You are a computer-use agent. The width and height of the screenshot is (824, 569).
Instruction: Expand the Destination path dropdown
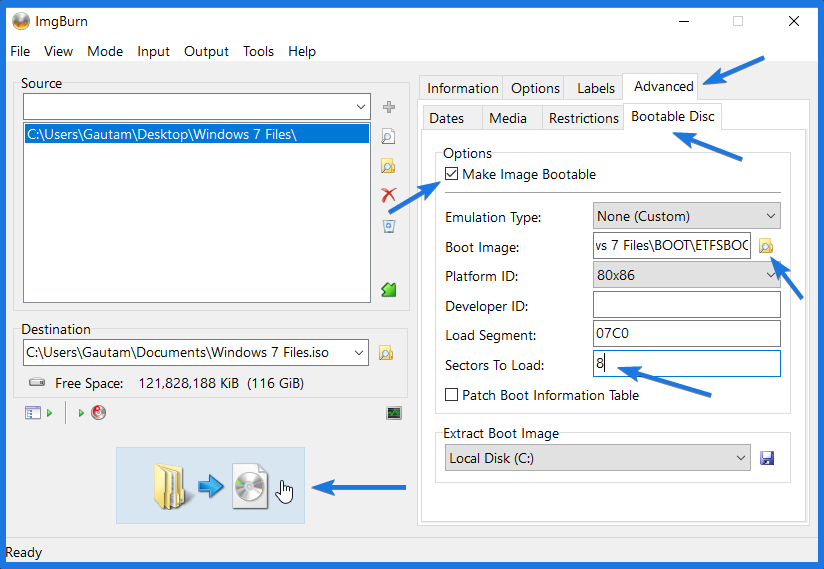(x=359, y=353)
